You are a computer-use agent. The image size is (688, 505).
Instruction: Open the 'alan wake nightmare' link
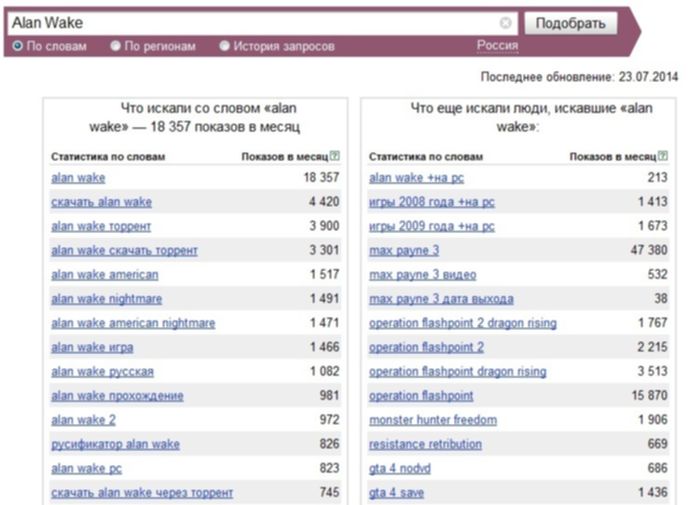click(x=107, y=299)
